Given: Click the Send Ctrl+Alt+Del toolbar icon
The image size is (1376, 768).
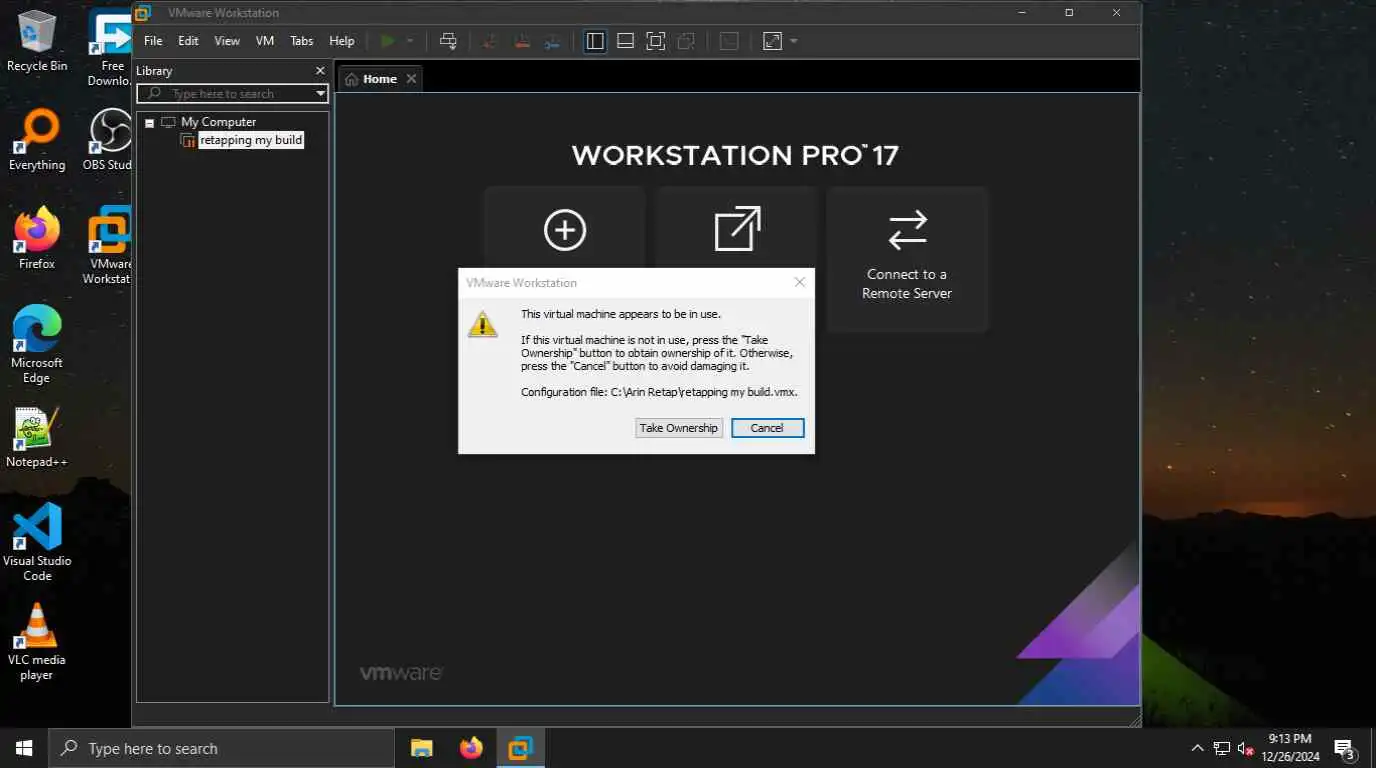Looking at the screenshot, I should 448,41.
